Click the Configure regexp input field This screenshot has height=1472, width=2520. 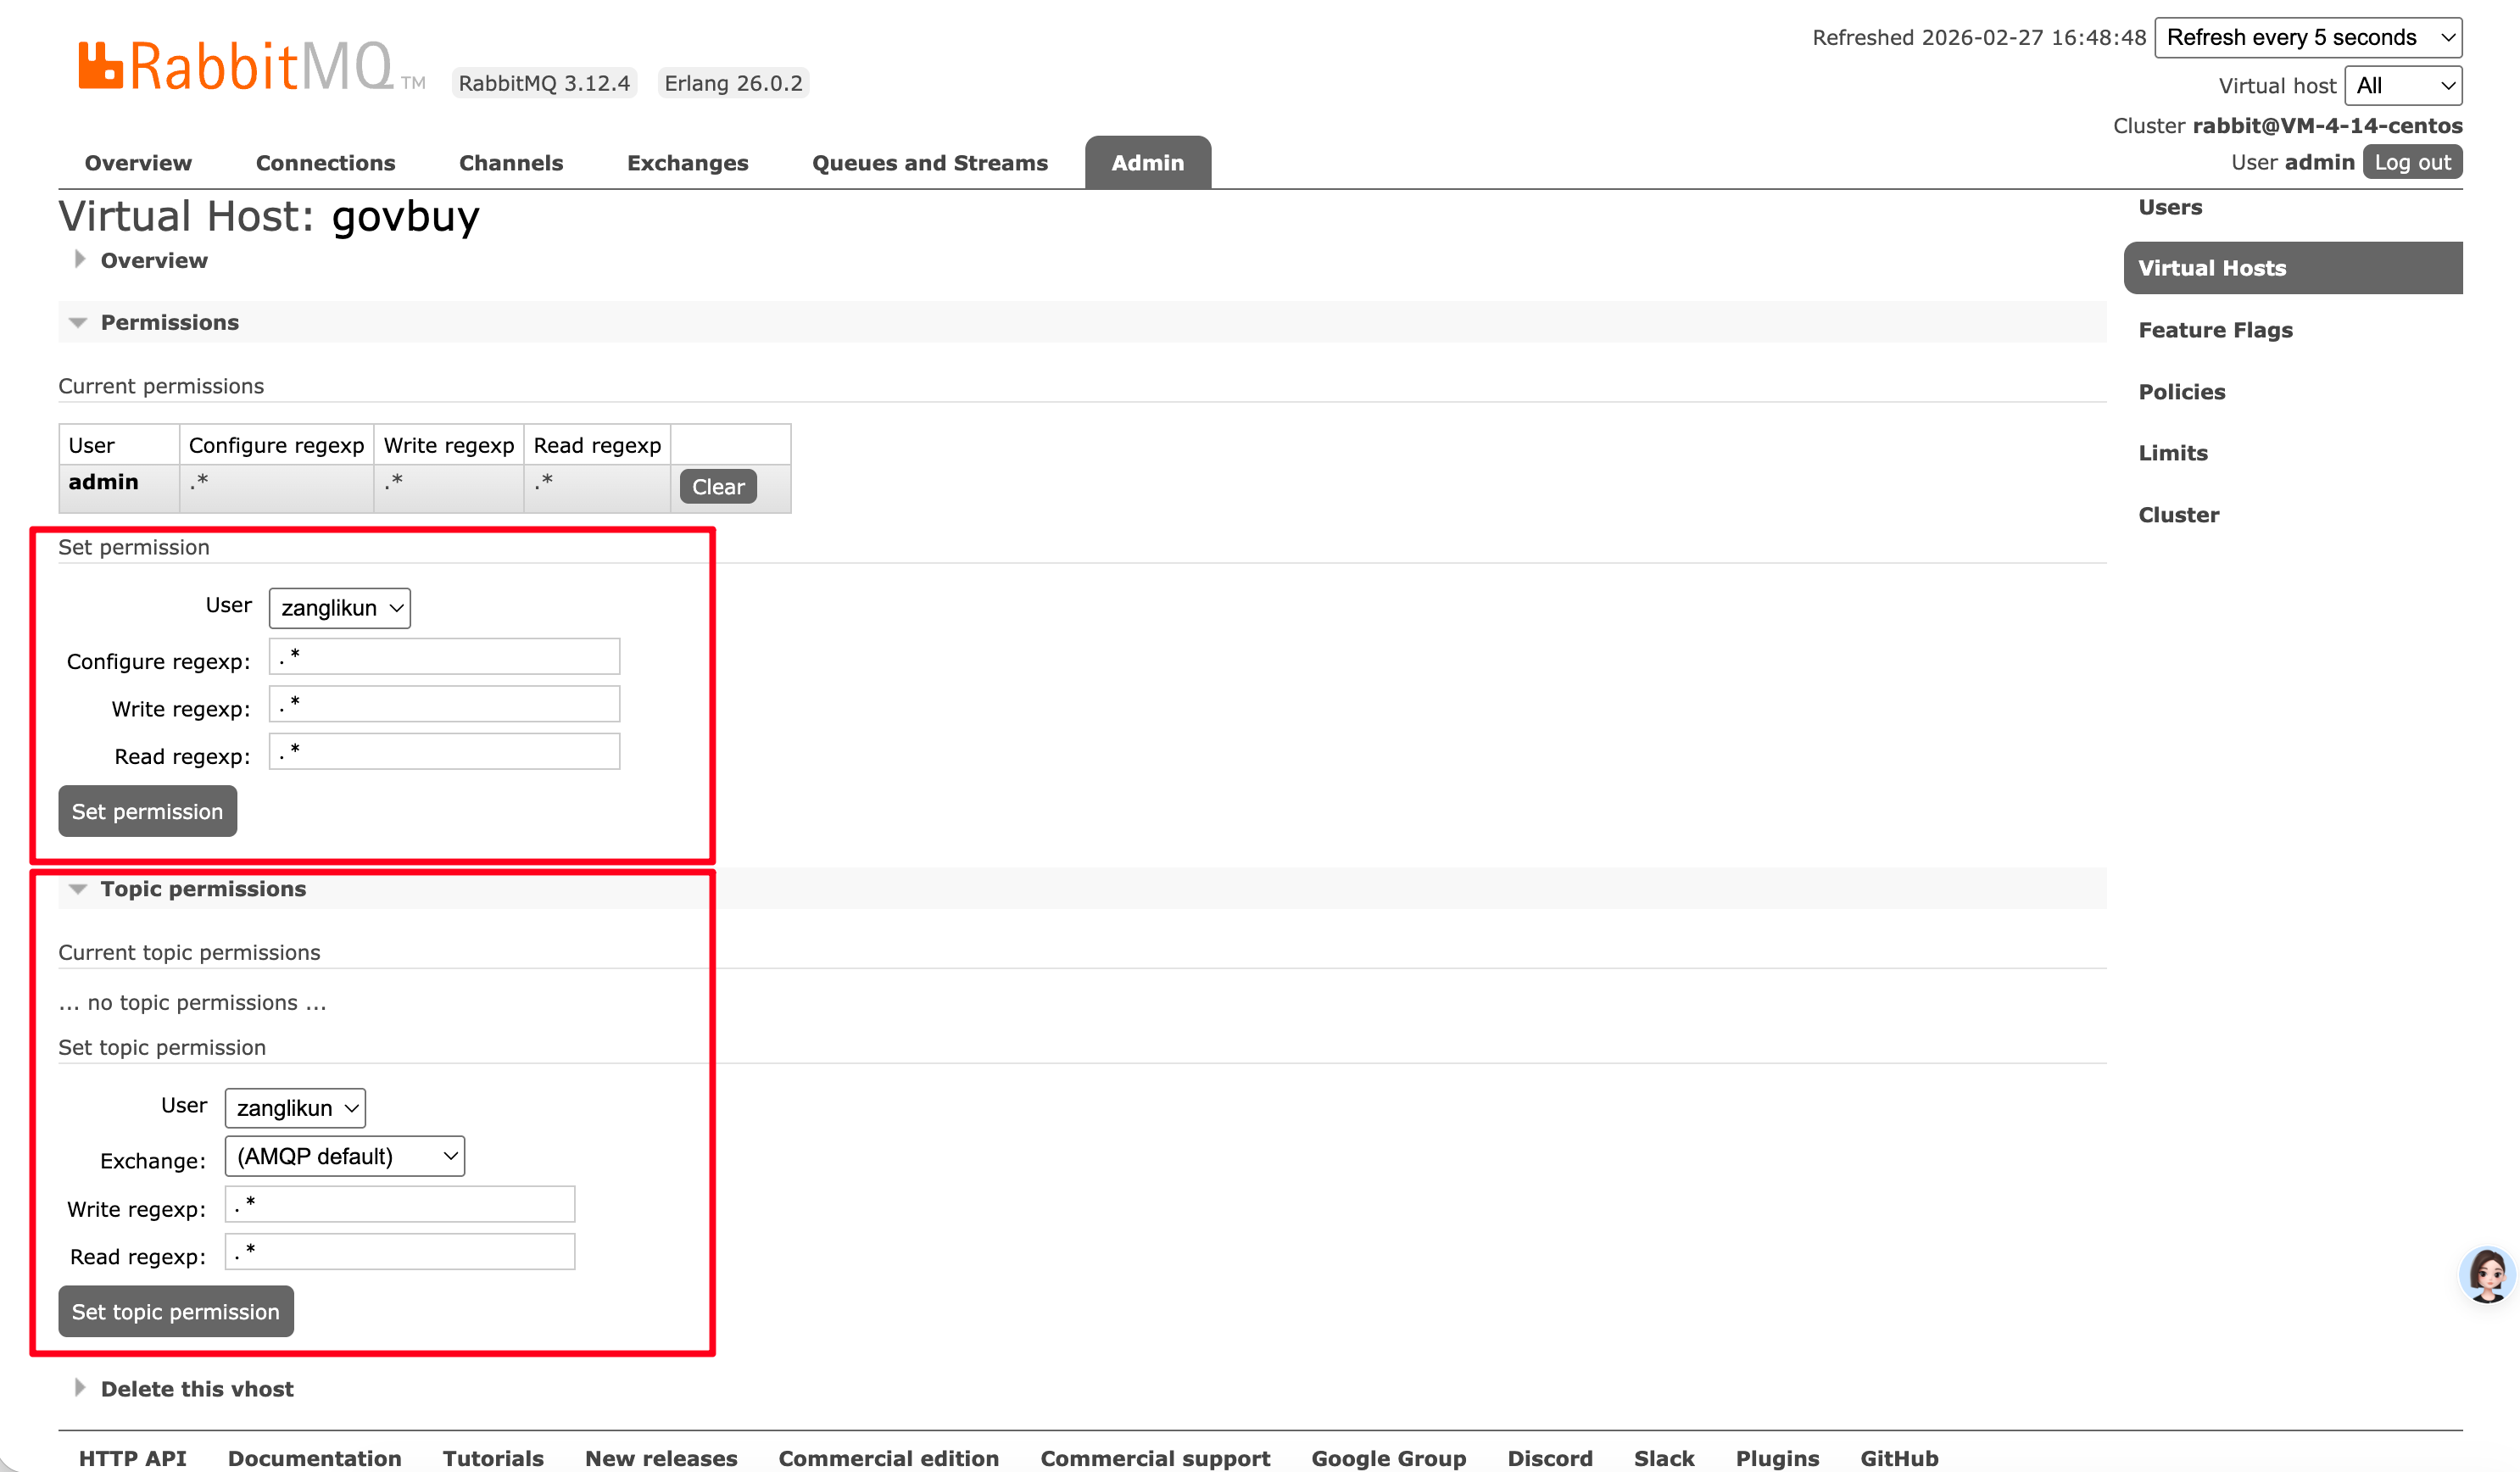(444, 657)
